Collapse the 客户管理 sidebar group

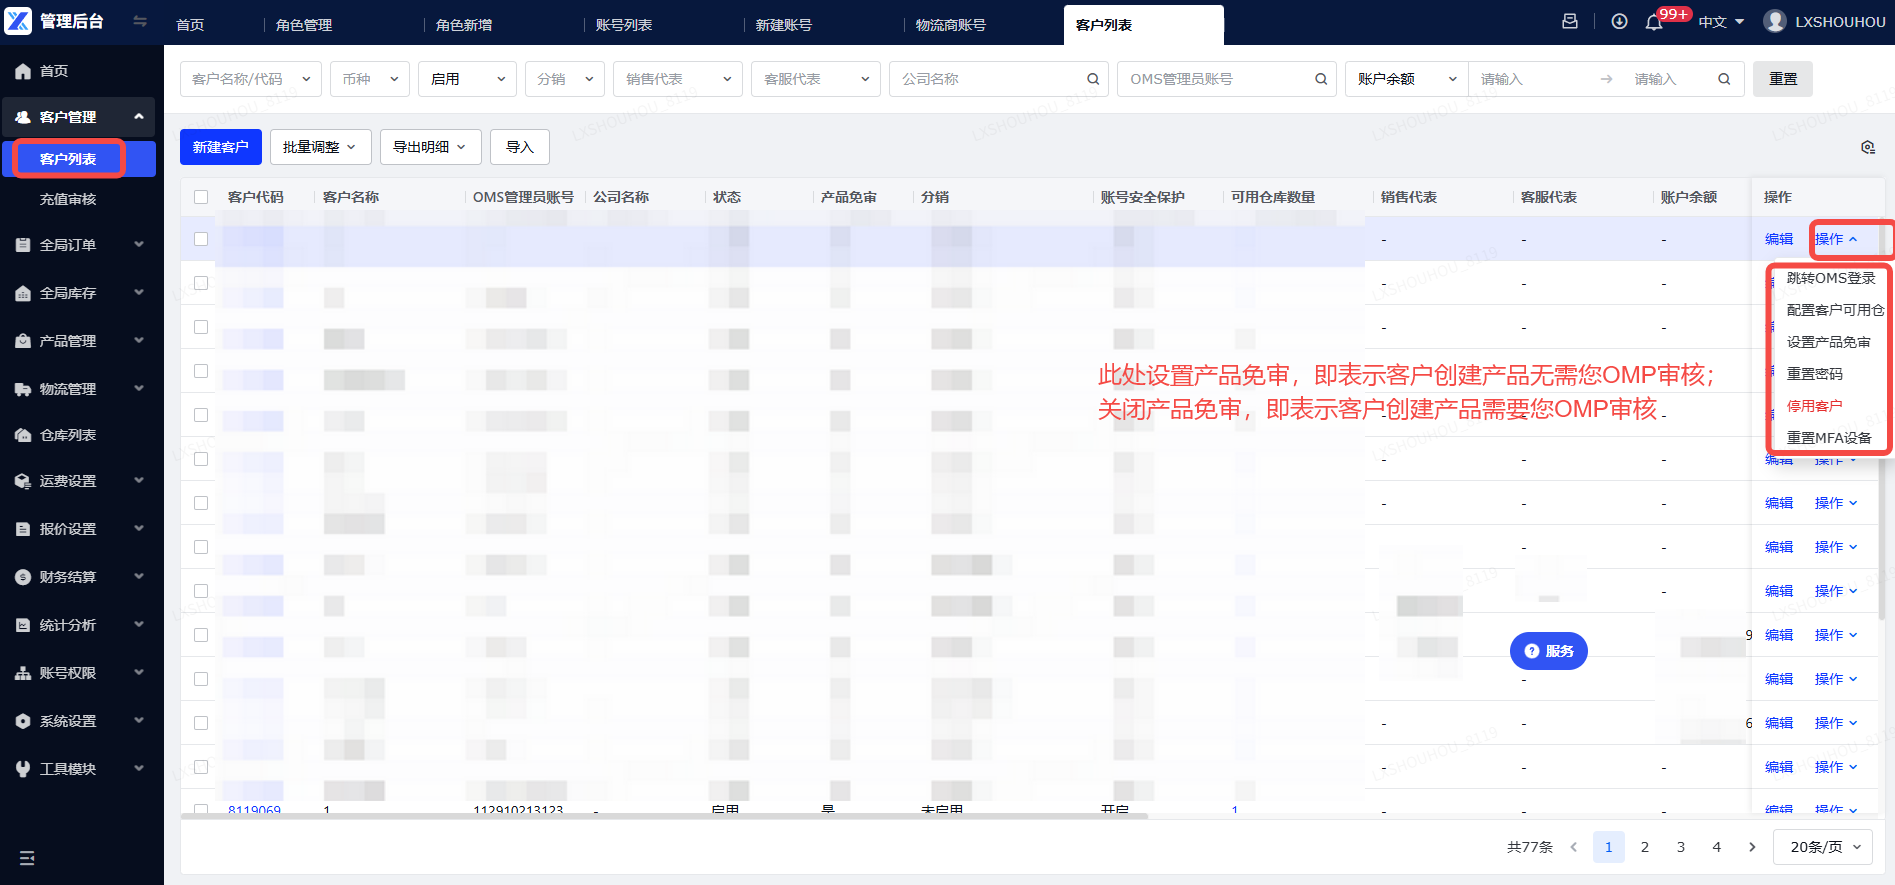[78, 117]
